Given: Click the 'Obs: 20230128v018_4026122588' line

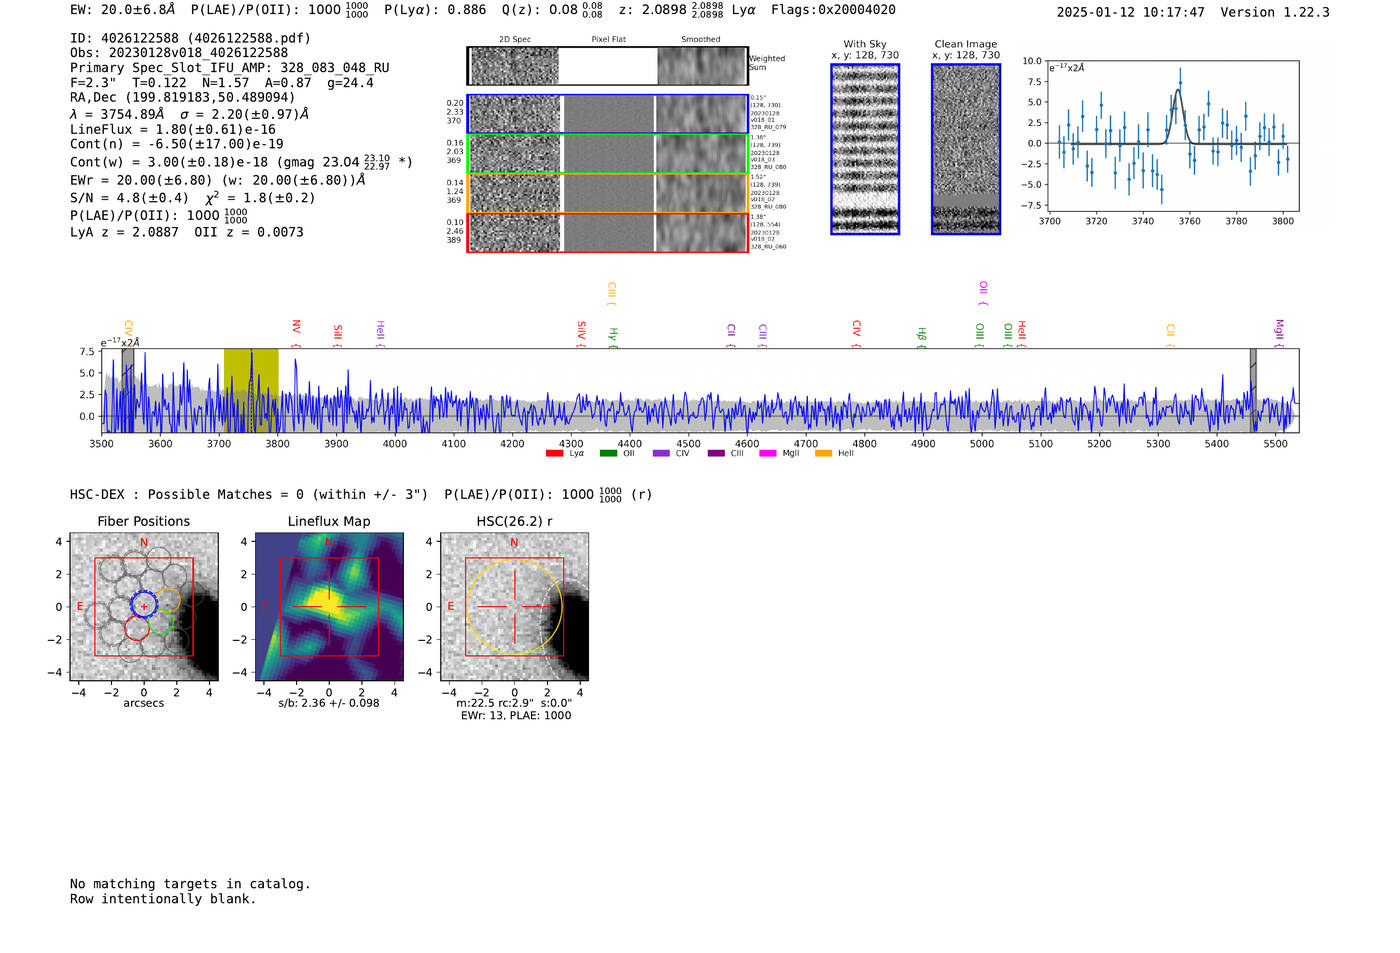Looking at the screenshot, I should (x=179, y=53).
